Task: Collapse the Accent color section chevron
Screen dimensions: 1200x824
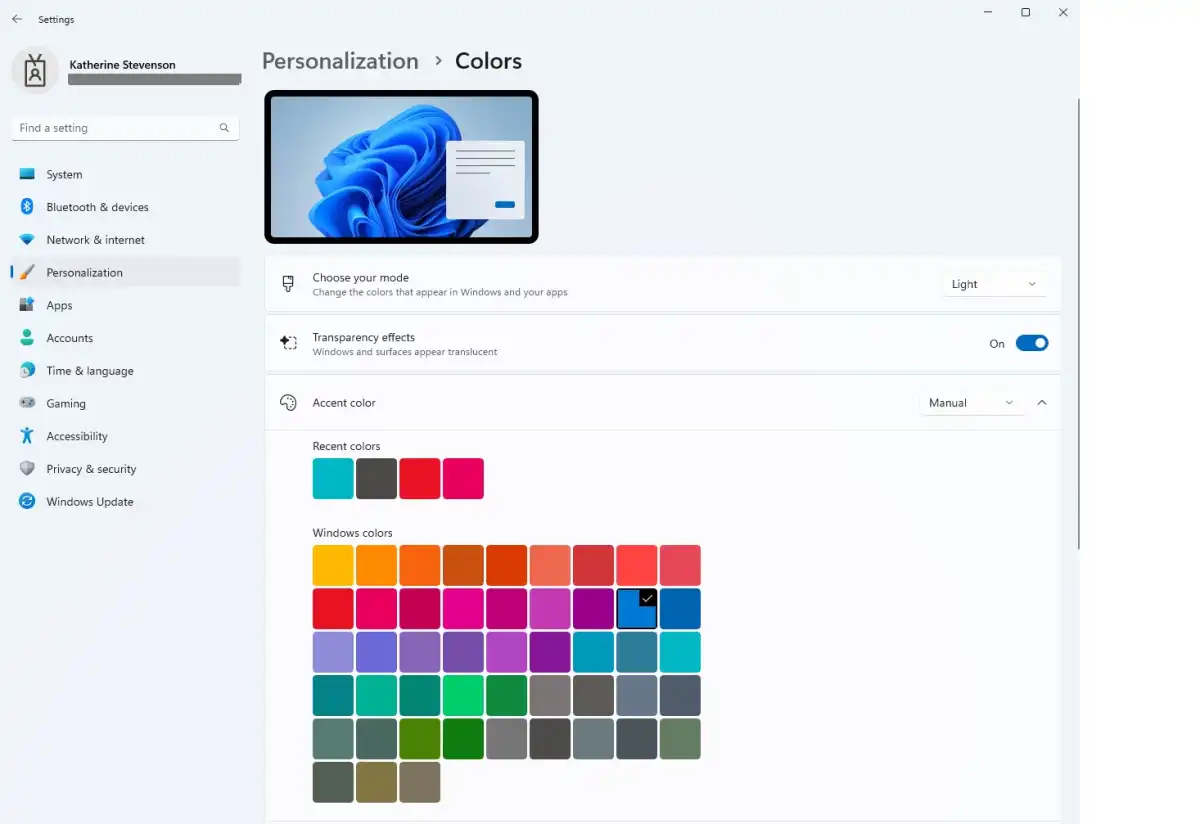Action: pyautogui.click(x=1042, y=403)
